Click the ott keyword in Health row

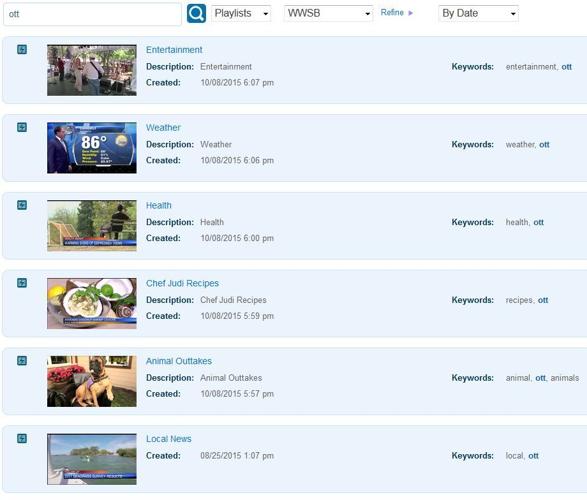(x=538, y=222)
